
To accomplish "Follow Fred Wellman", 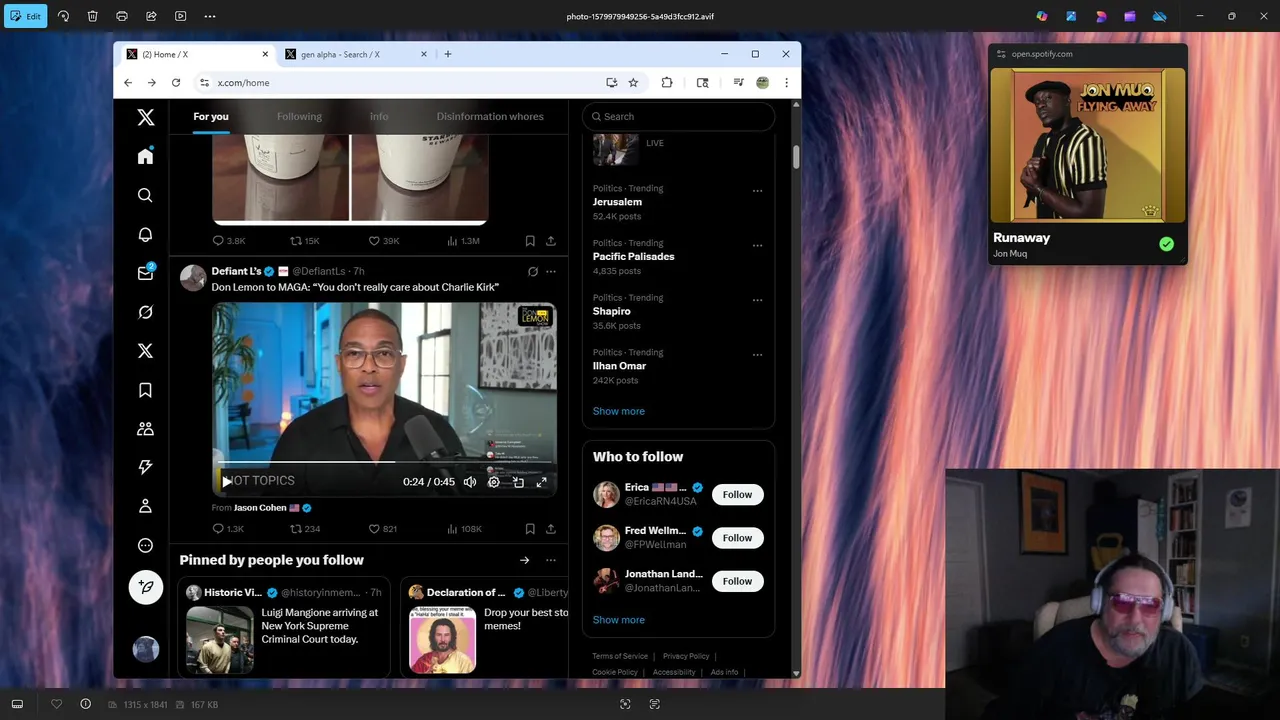I will coord(737,538).
